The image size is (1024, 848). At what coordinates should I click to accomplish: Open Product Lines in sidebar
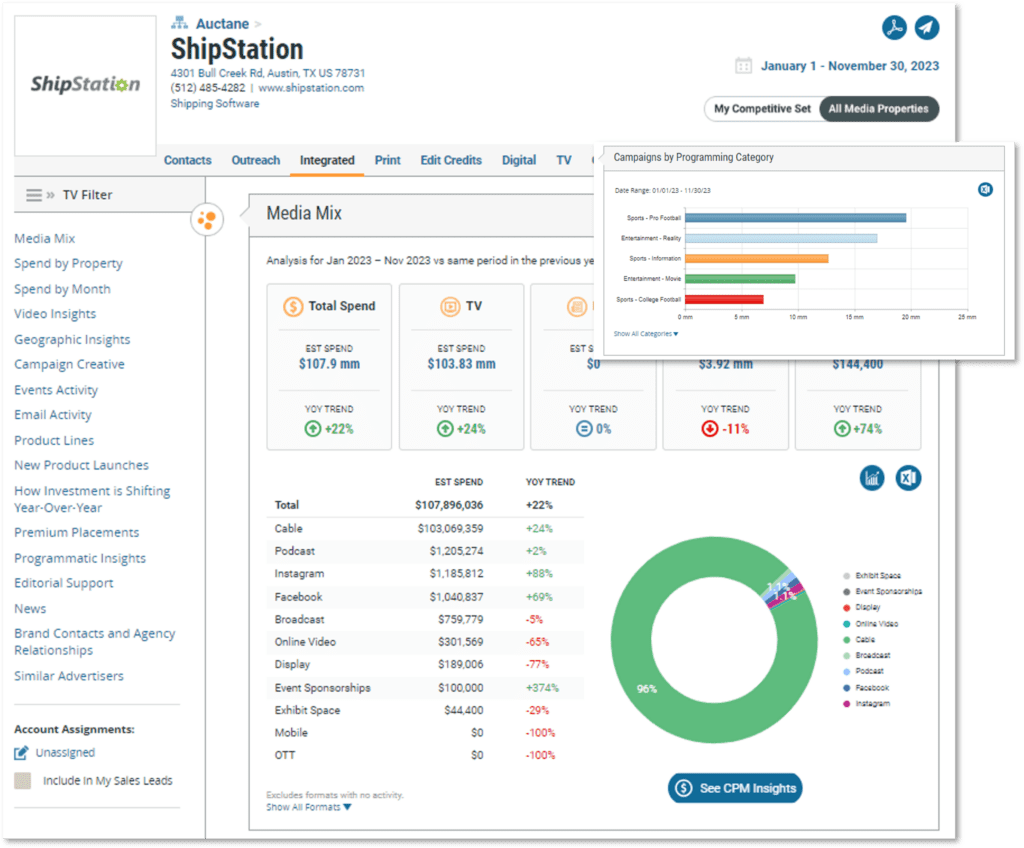tap(54, 440)
